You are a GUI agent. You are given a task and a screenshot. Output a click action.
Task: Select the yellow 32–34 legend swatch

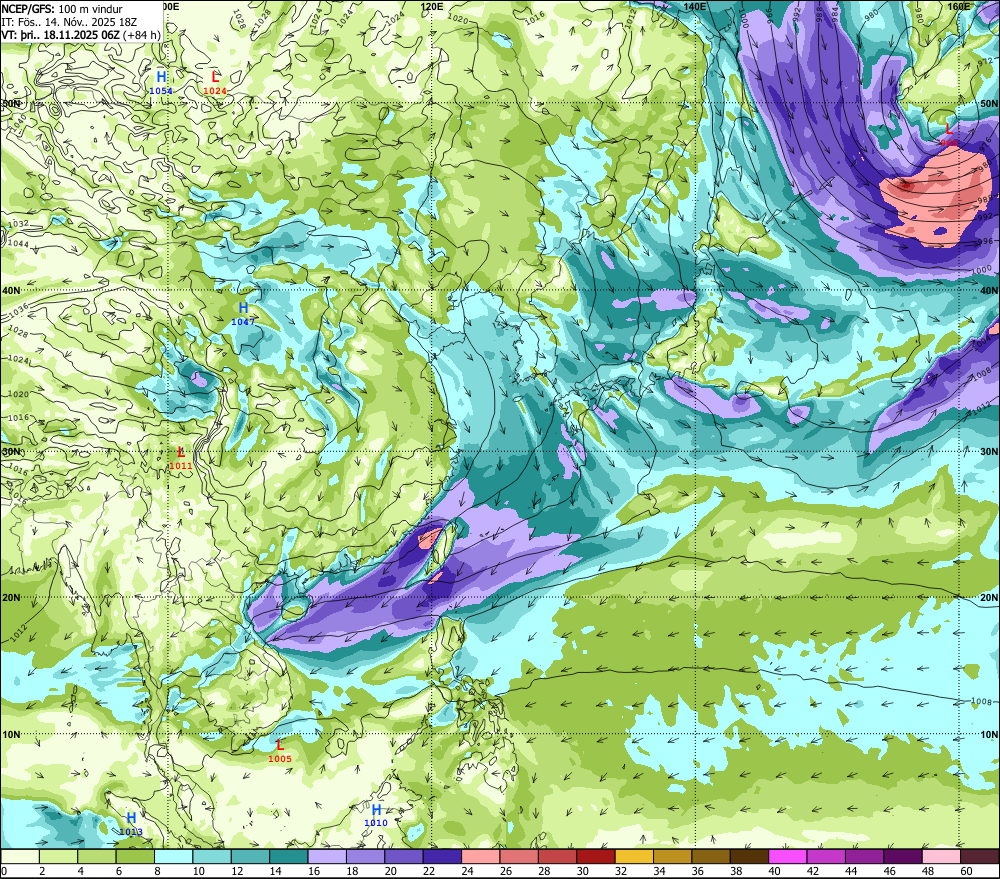[x=634, y=856]
